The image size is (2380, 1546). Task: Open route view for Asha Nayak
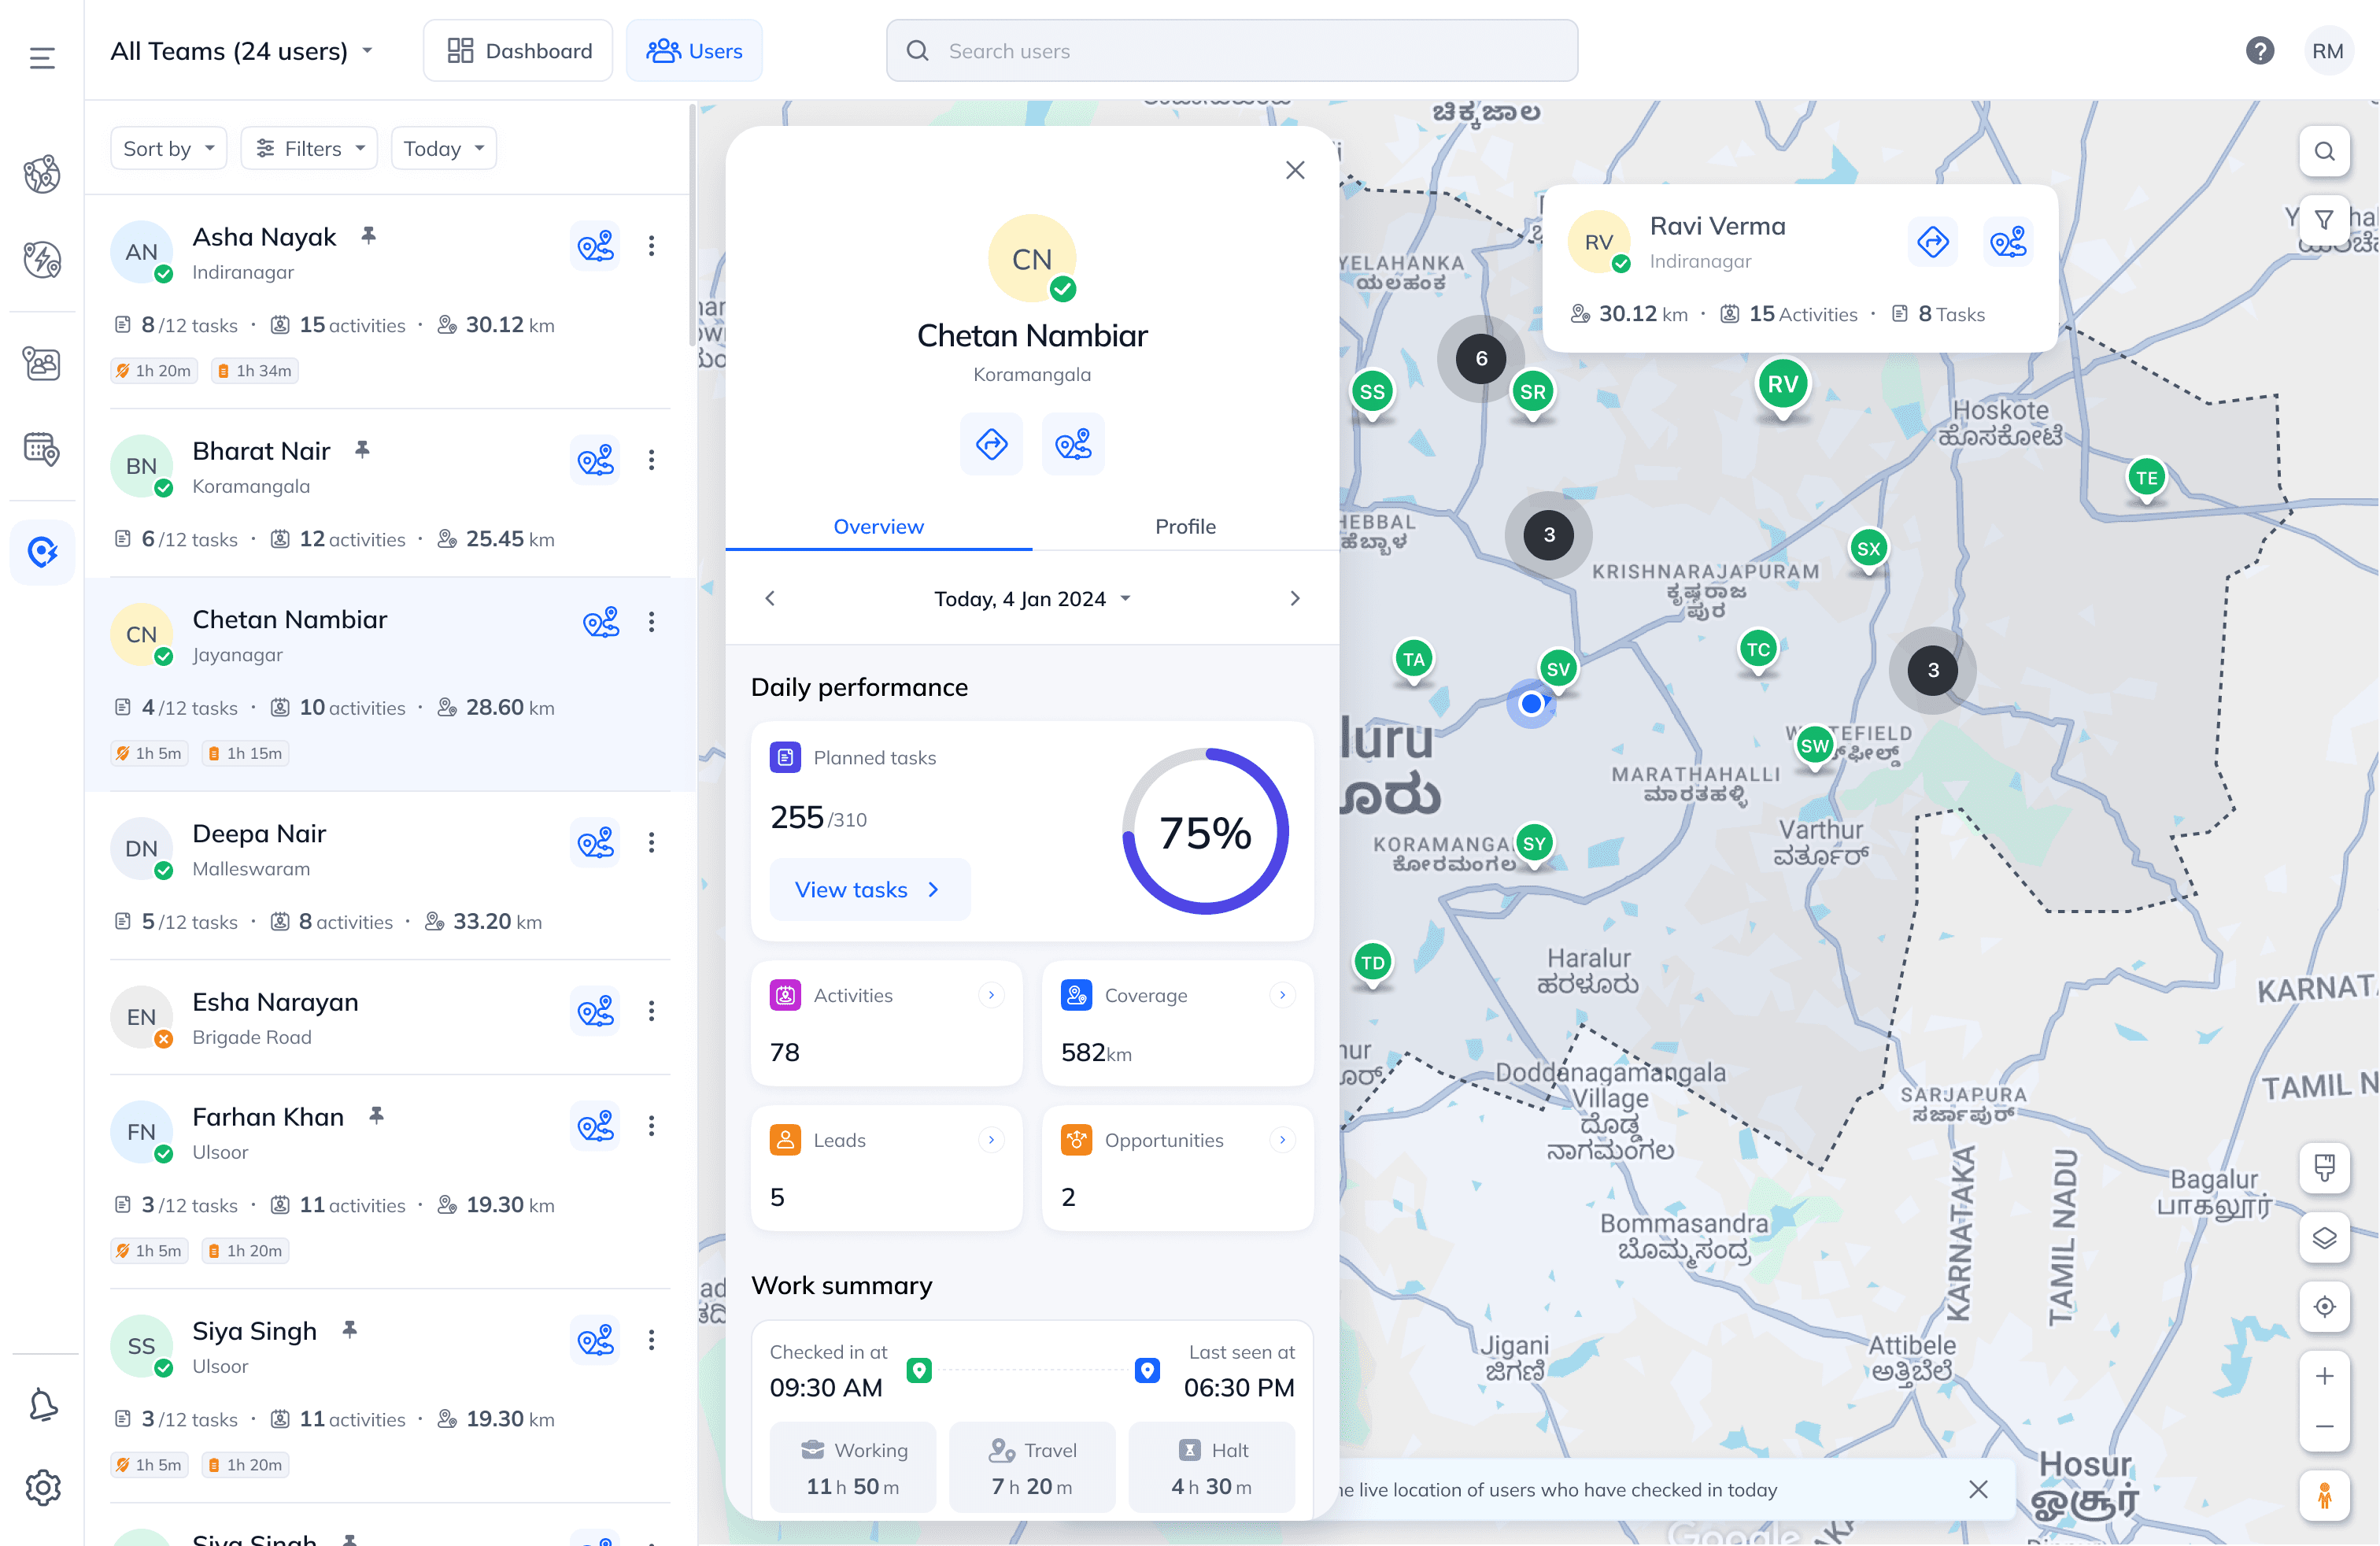click(595, 246)
